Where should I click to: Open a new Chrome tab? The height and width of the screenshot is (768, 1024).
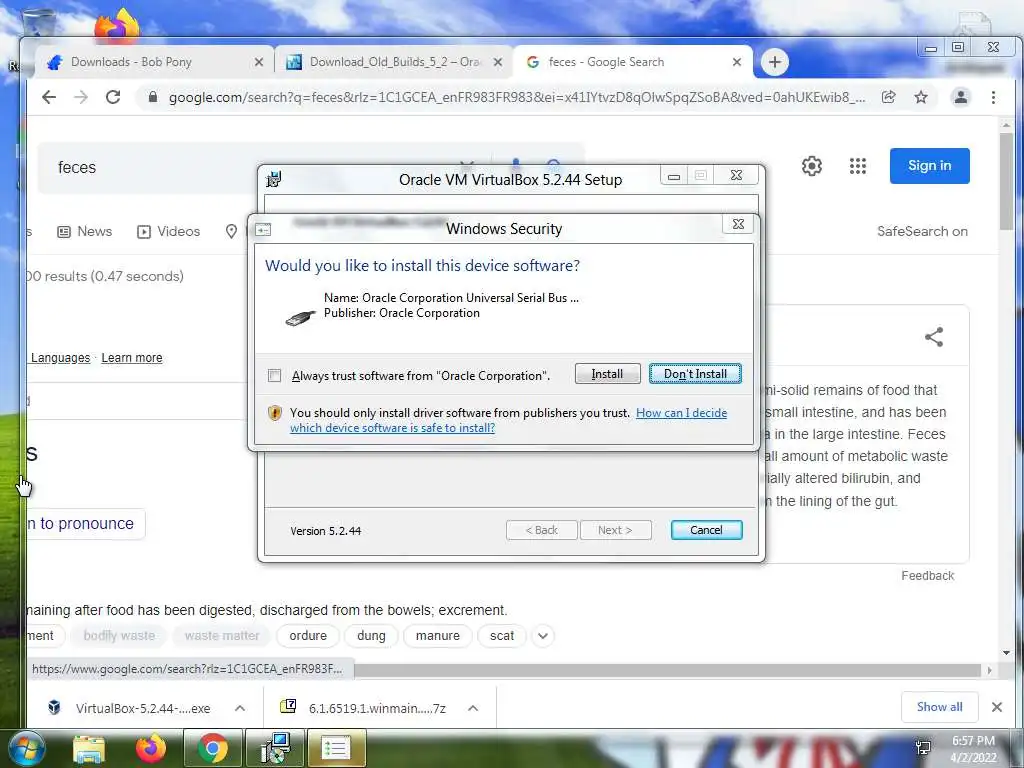point(775,62)
